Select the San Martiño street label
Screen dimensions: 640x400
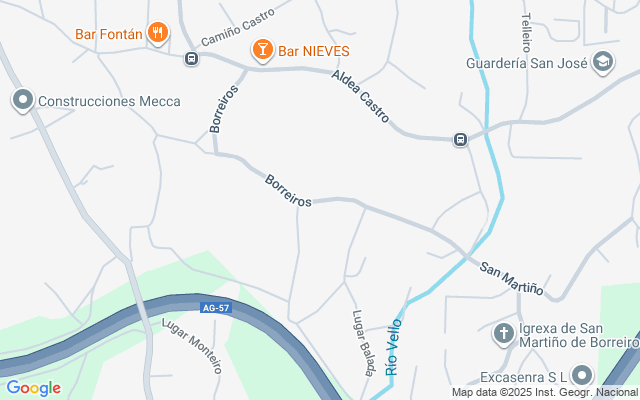click(x=511, y=278)
